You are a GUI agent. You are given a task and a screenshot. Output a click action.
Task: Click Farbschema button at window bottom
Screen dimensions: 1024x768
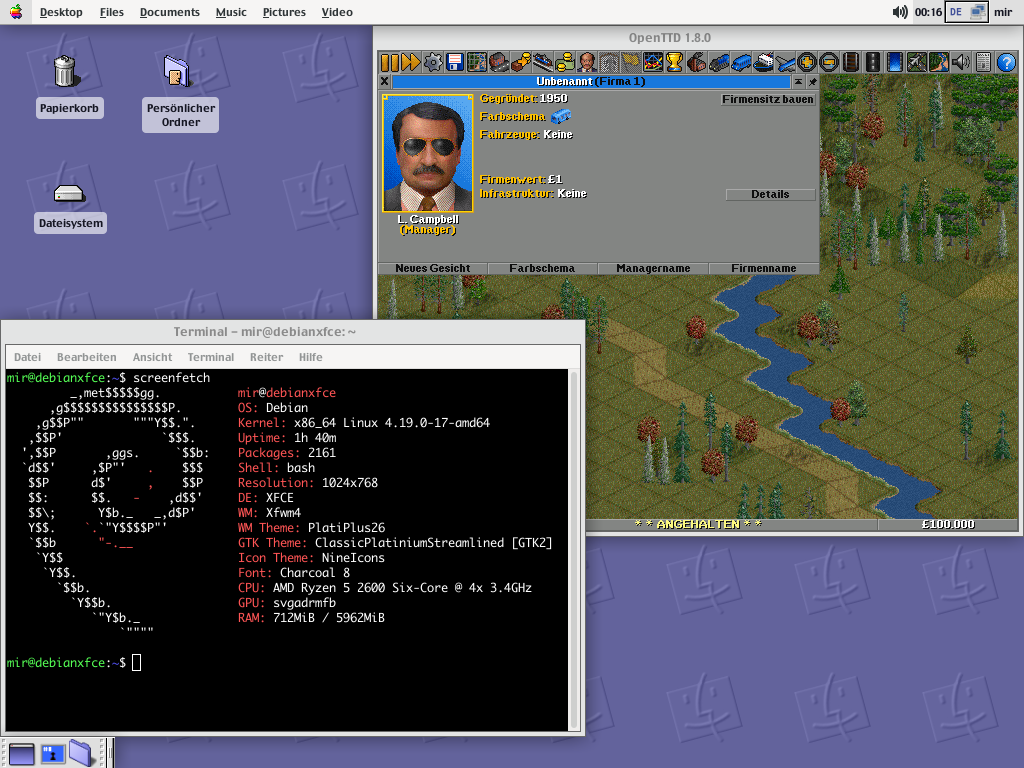pos(542,268)
